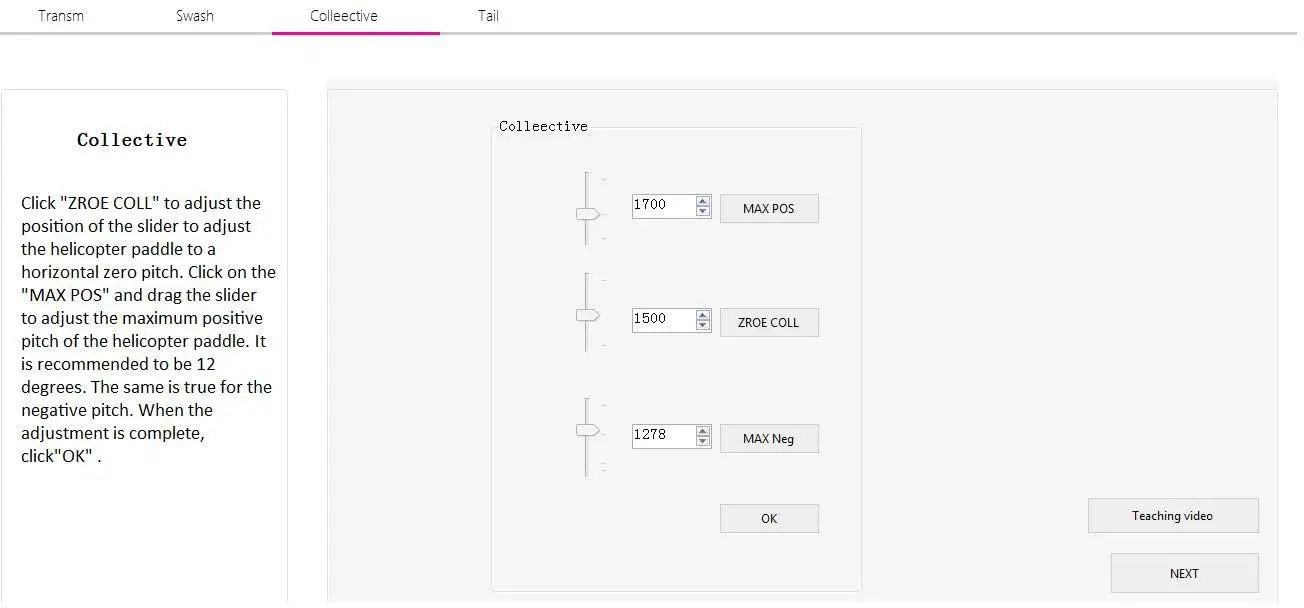The image size is (1304, 608).
Task: Click the 1700 MAX POS input field
Action: 663,205
